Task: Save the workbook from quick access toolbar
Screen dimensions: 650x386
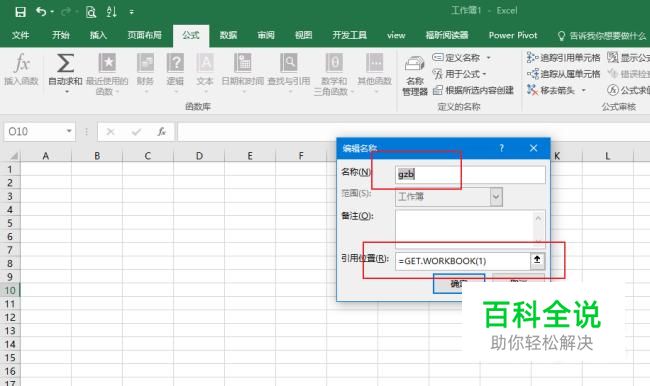Action: click(20, 12)
